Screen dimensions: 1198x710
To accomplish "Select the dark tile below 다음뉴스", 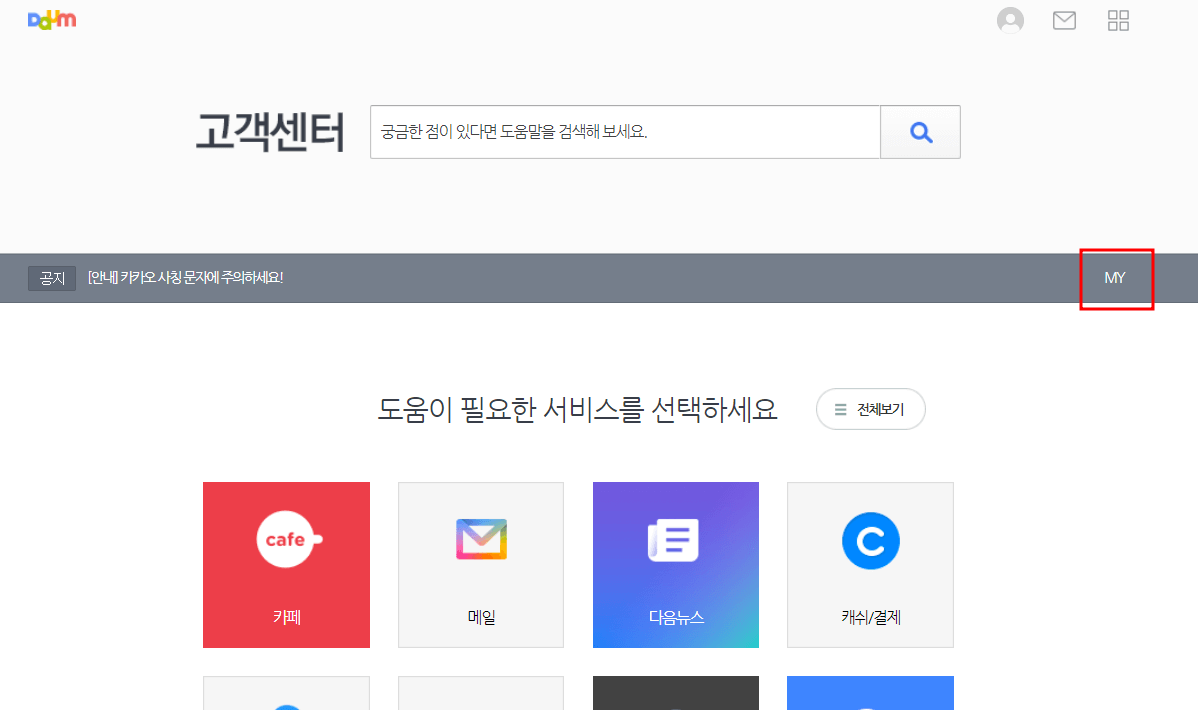I will pos(675,695).
